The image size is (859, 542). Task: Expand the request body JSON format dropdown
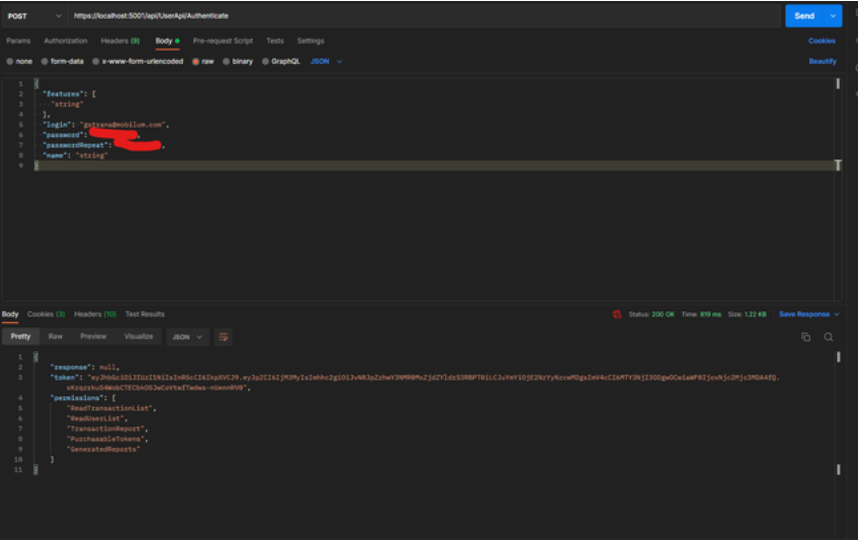click(326, 61)
